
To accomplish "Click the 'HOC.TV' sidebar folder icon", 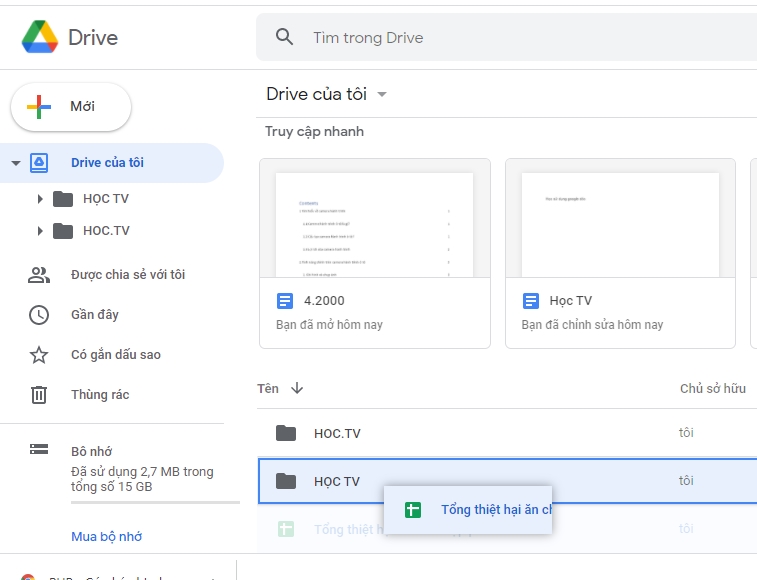I will 63,231.
